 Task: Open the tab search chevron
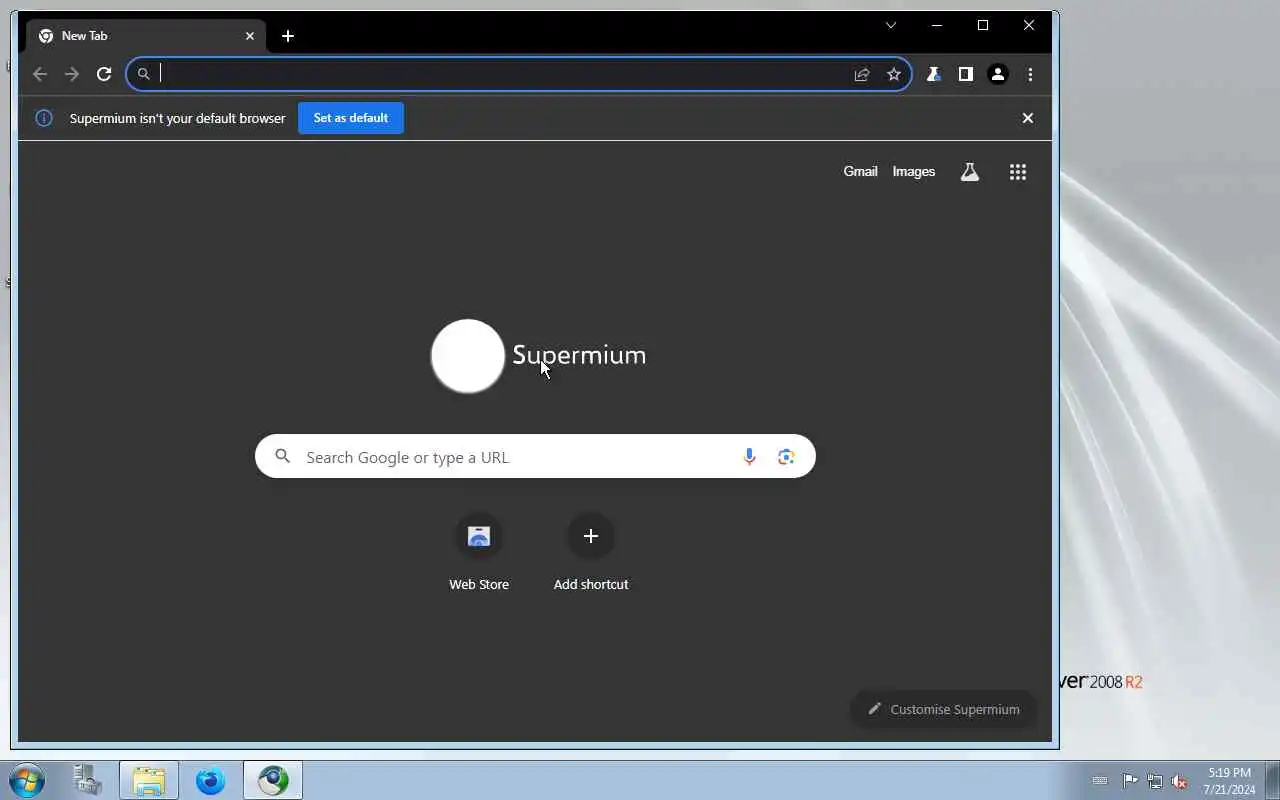pos(891,26)
